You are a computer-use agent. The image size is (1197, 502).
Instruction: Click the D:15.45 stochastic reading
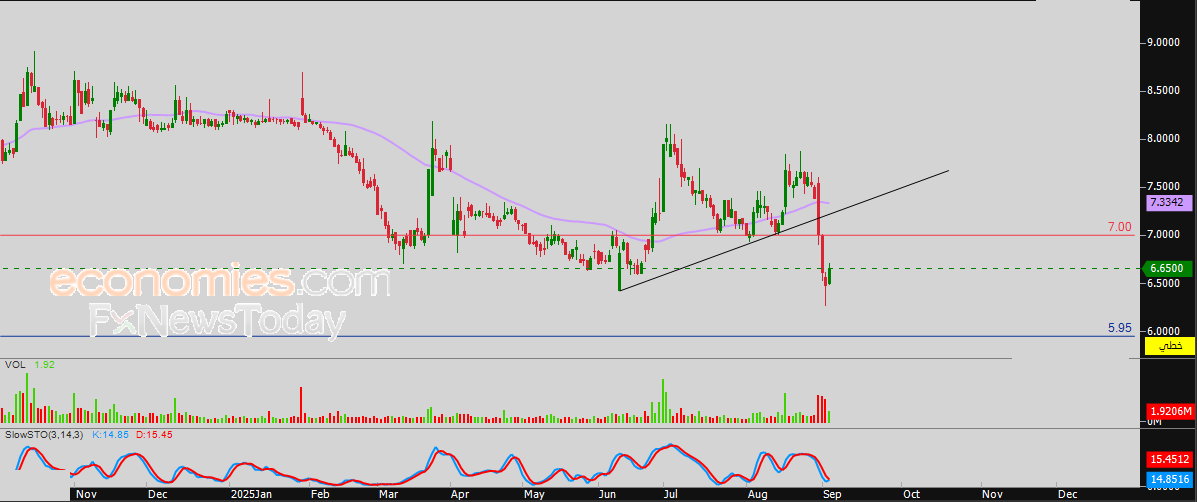coord(154,434)
